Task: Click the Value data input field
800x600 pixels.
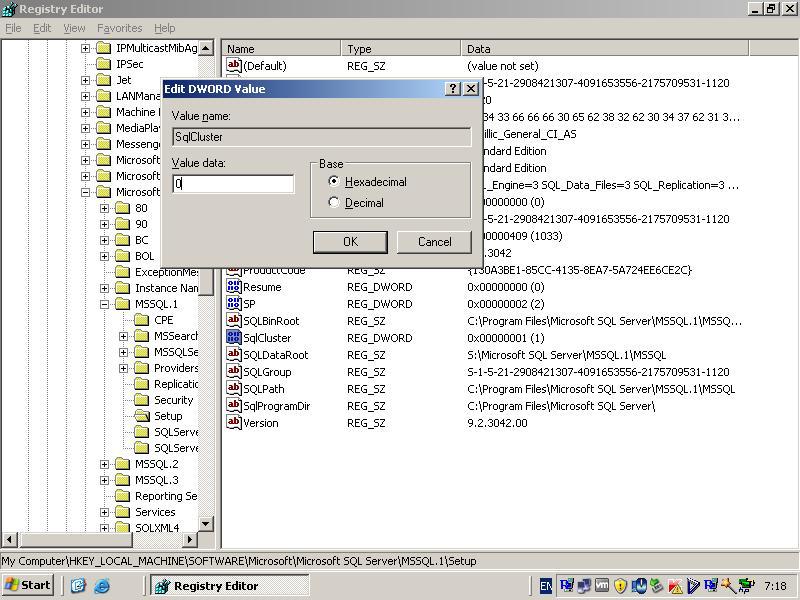Action: coord(233,184)
